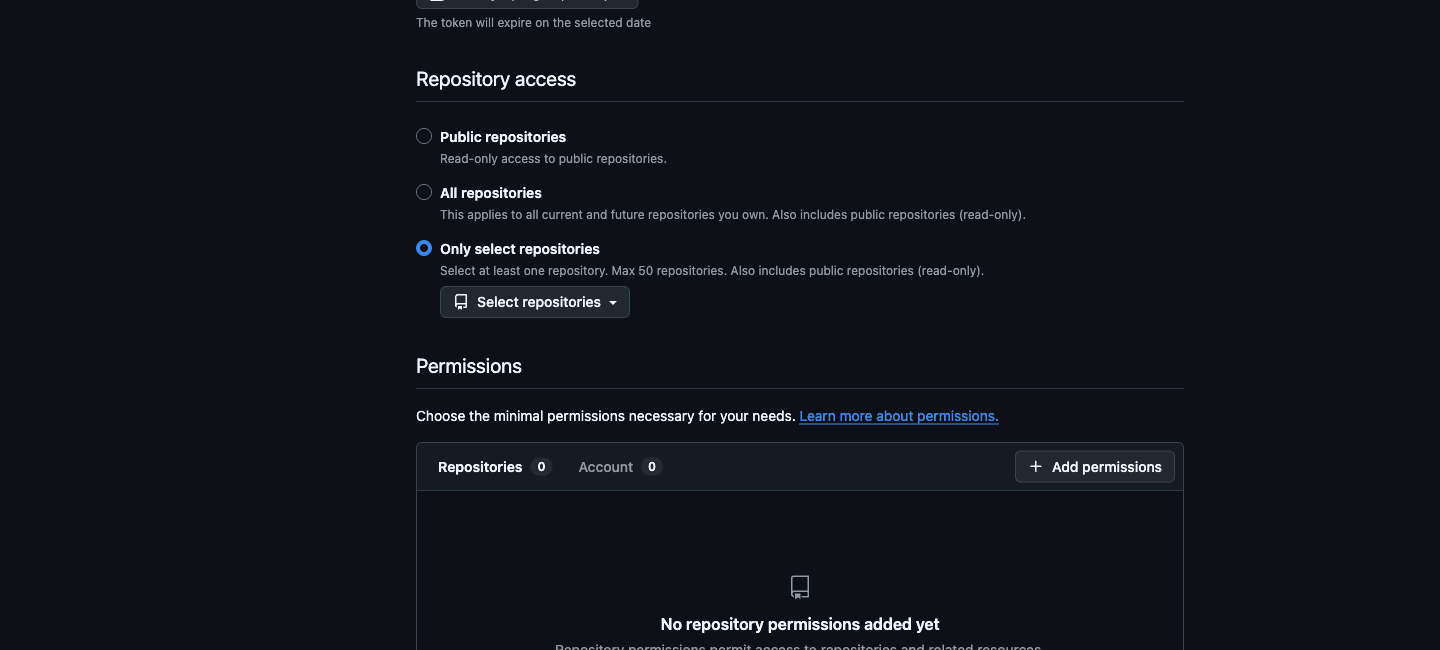Select the Public repositories radio button
This screenshot has width=1440, height=650.
(x=424, y=136)
